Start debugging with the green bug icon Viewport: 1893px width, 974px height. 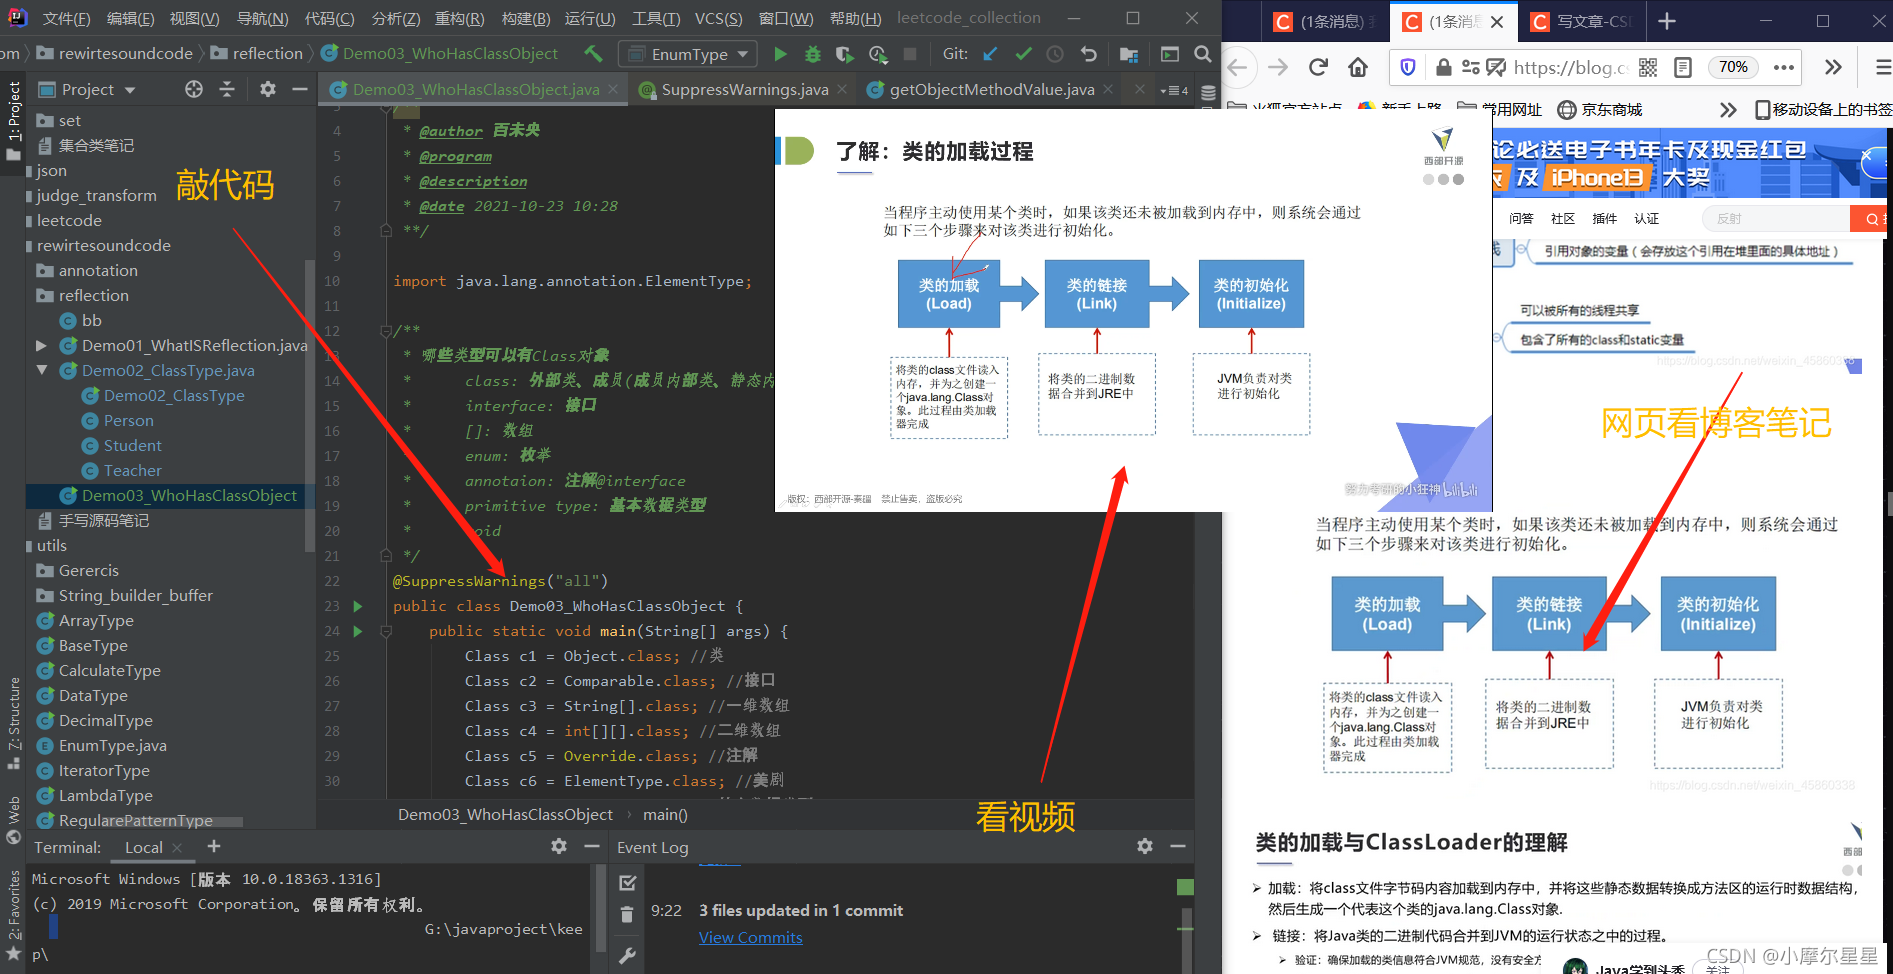point(813,54)
